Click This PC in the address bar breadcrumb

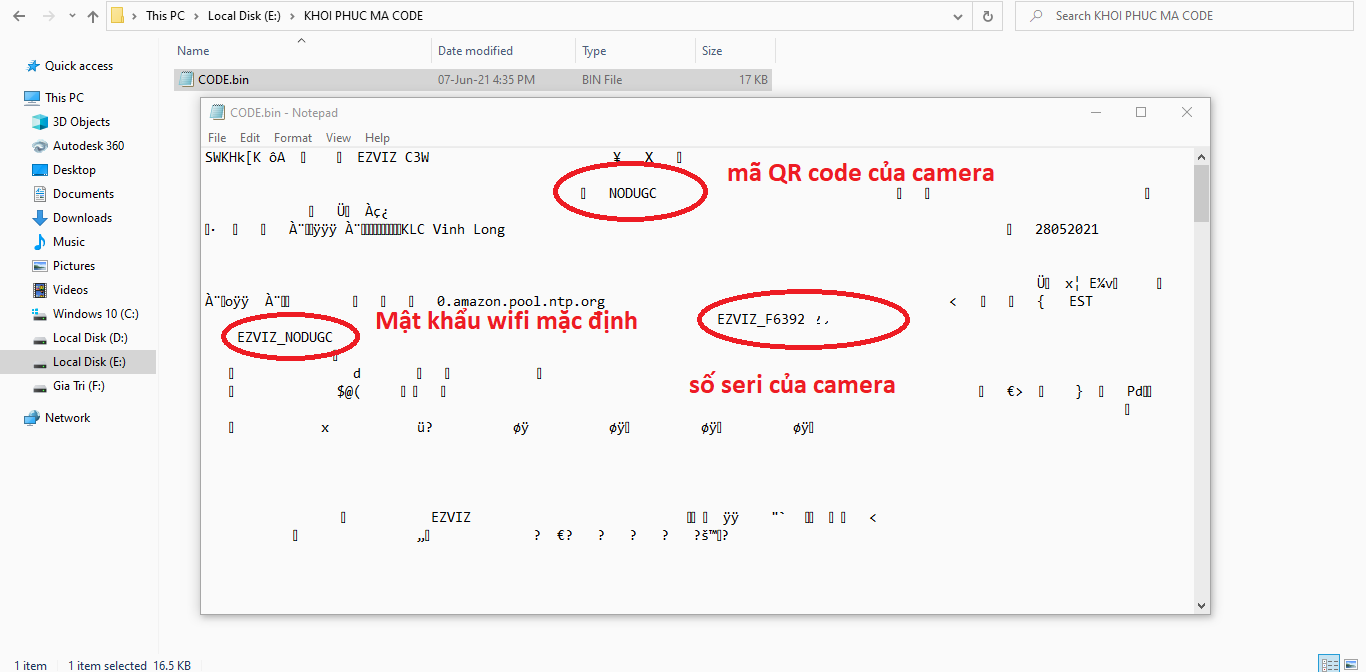(x=167, y=16)
